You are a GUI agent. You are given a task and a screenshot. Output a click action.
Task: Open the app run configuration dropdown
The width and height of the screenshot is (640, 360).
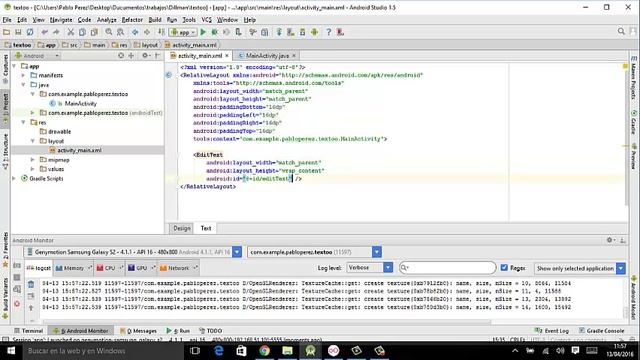point(183,32)
